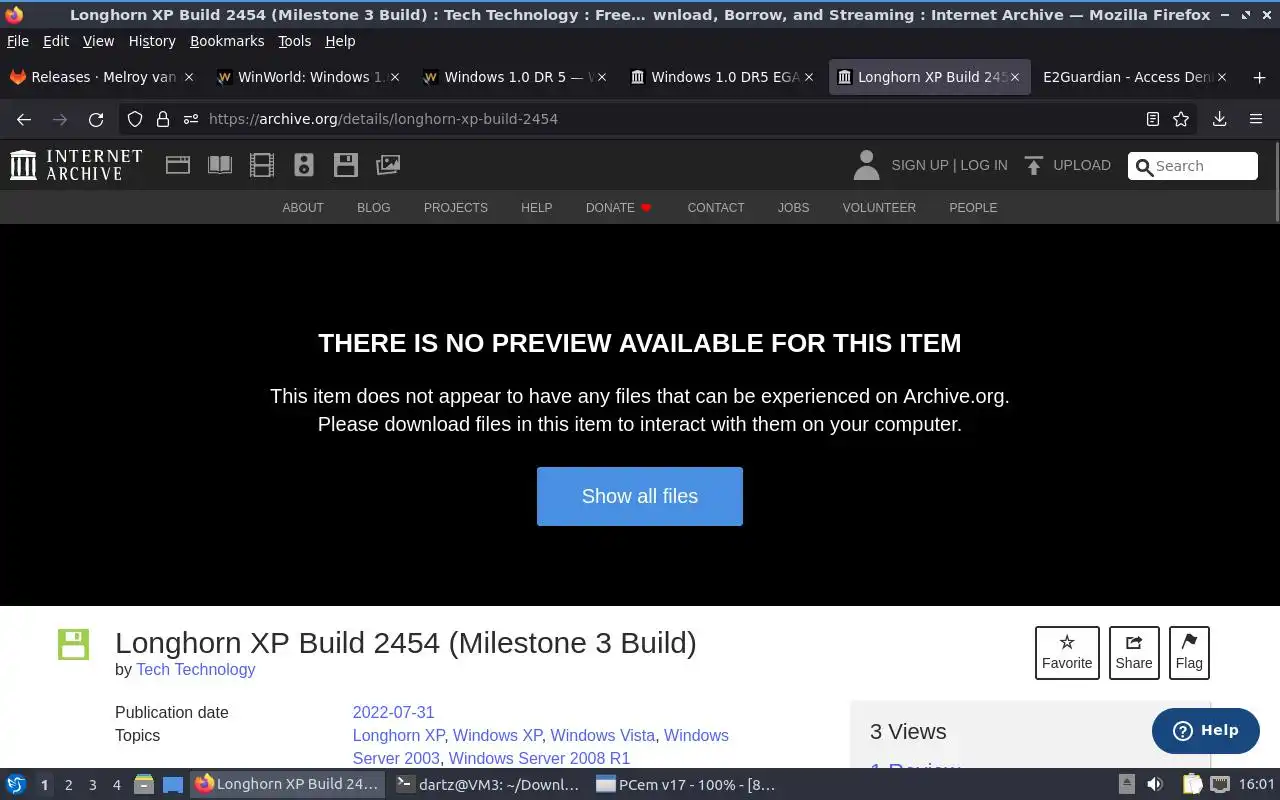1280x800 pixels.
Task: Switch to workspace 2 on the taskbar
Action: [x=68, y=785]
